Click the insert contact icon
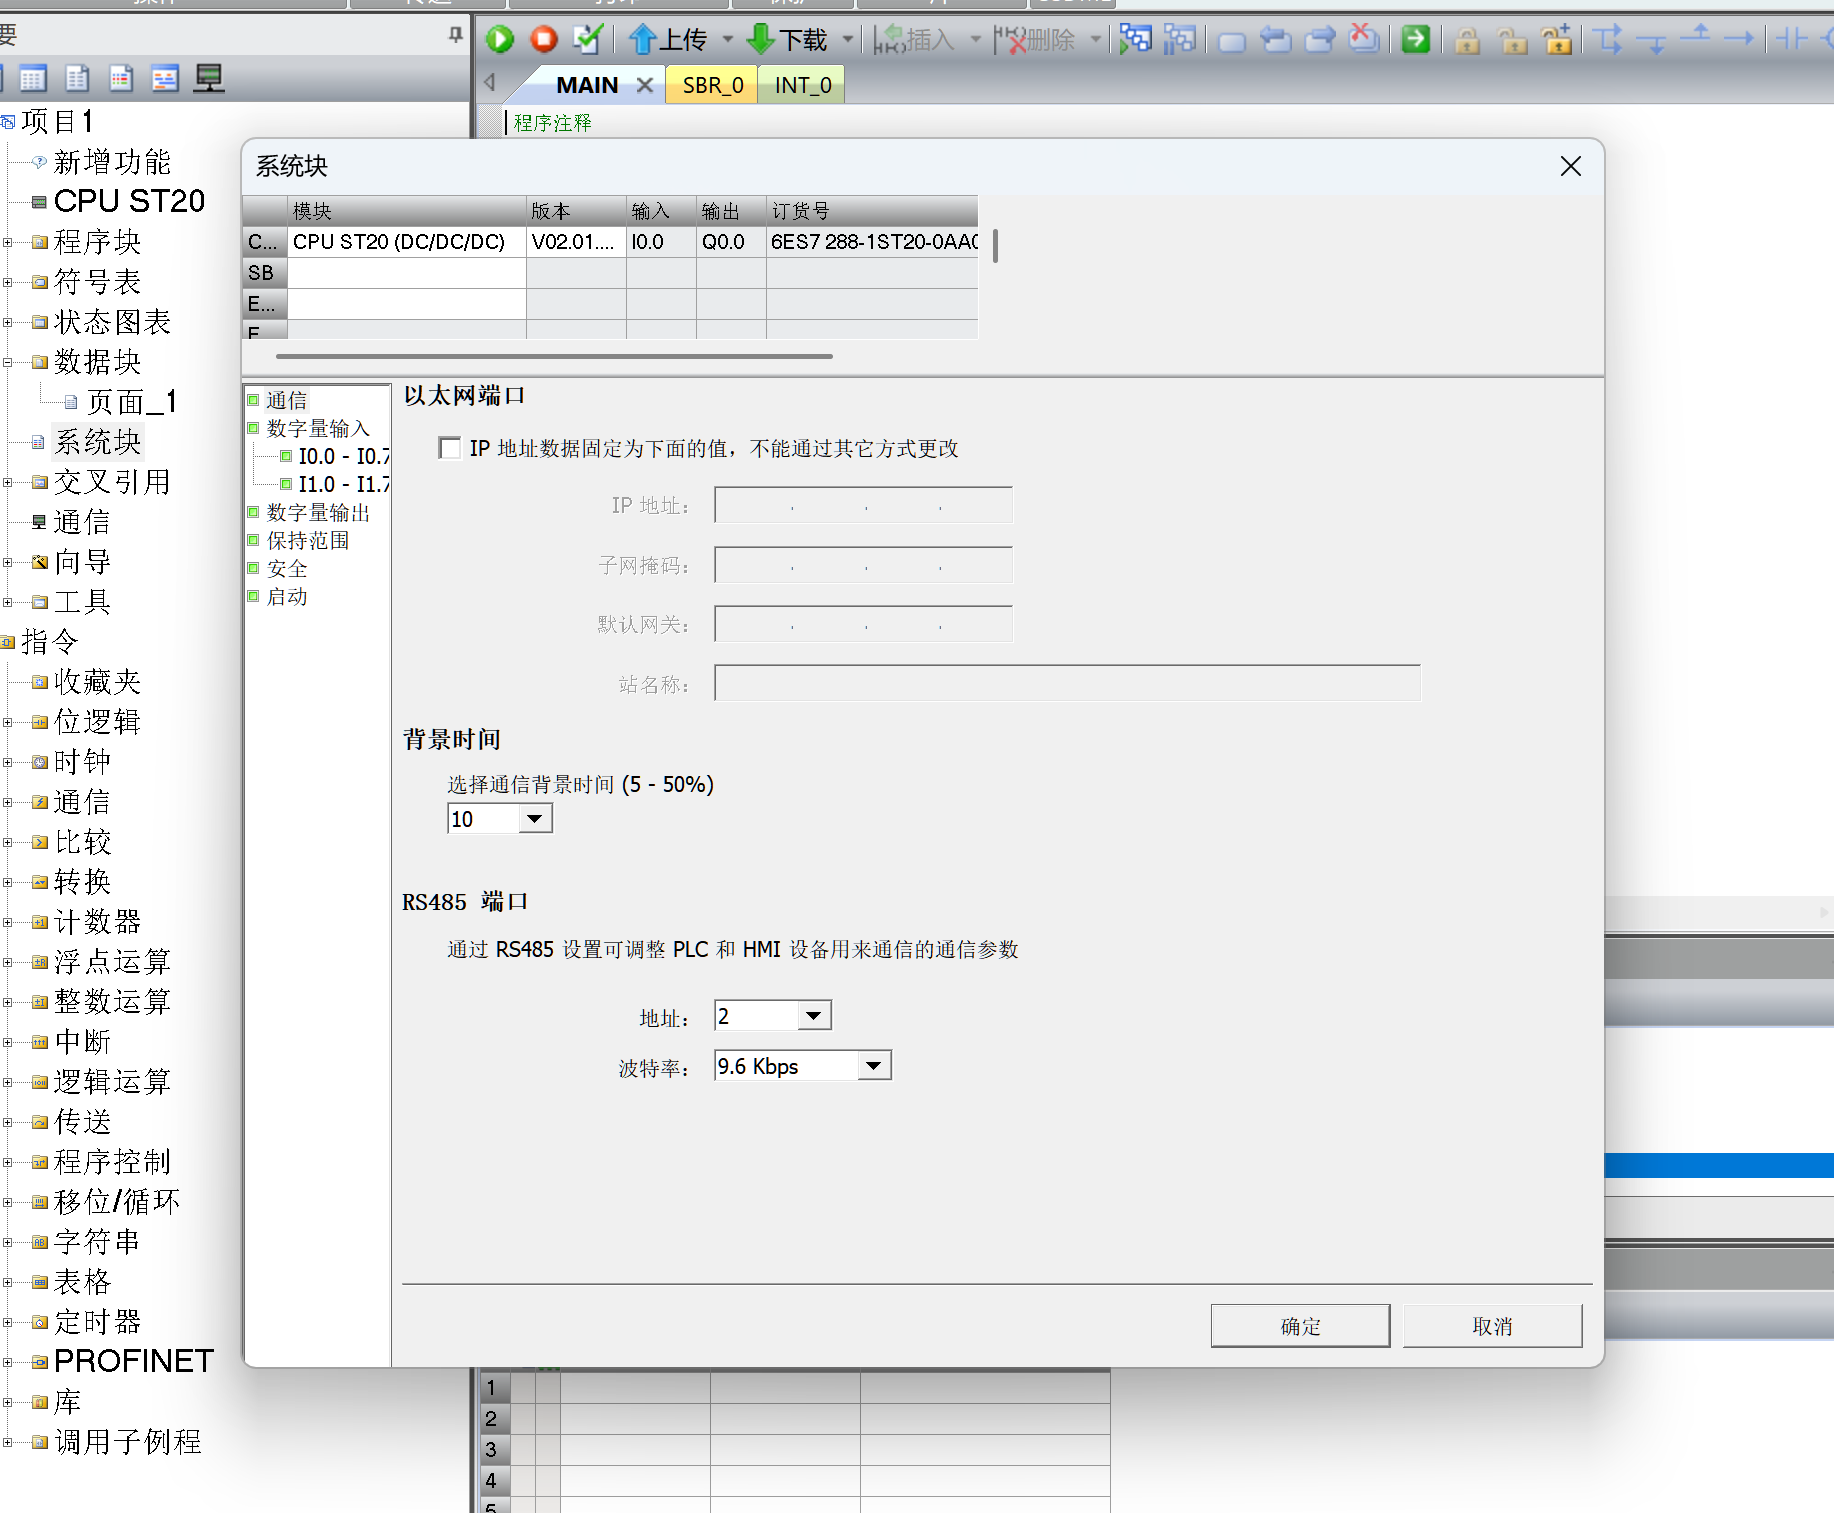This screenshot has width=1834, height=1513. click(x=1792, y=39)
